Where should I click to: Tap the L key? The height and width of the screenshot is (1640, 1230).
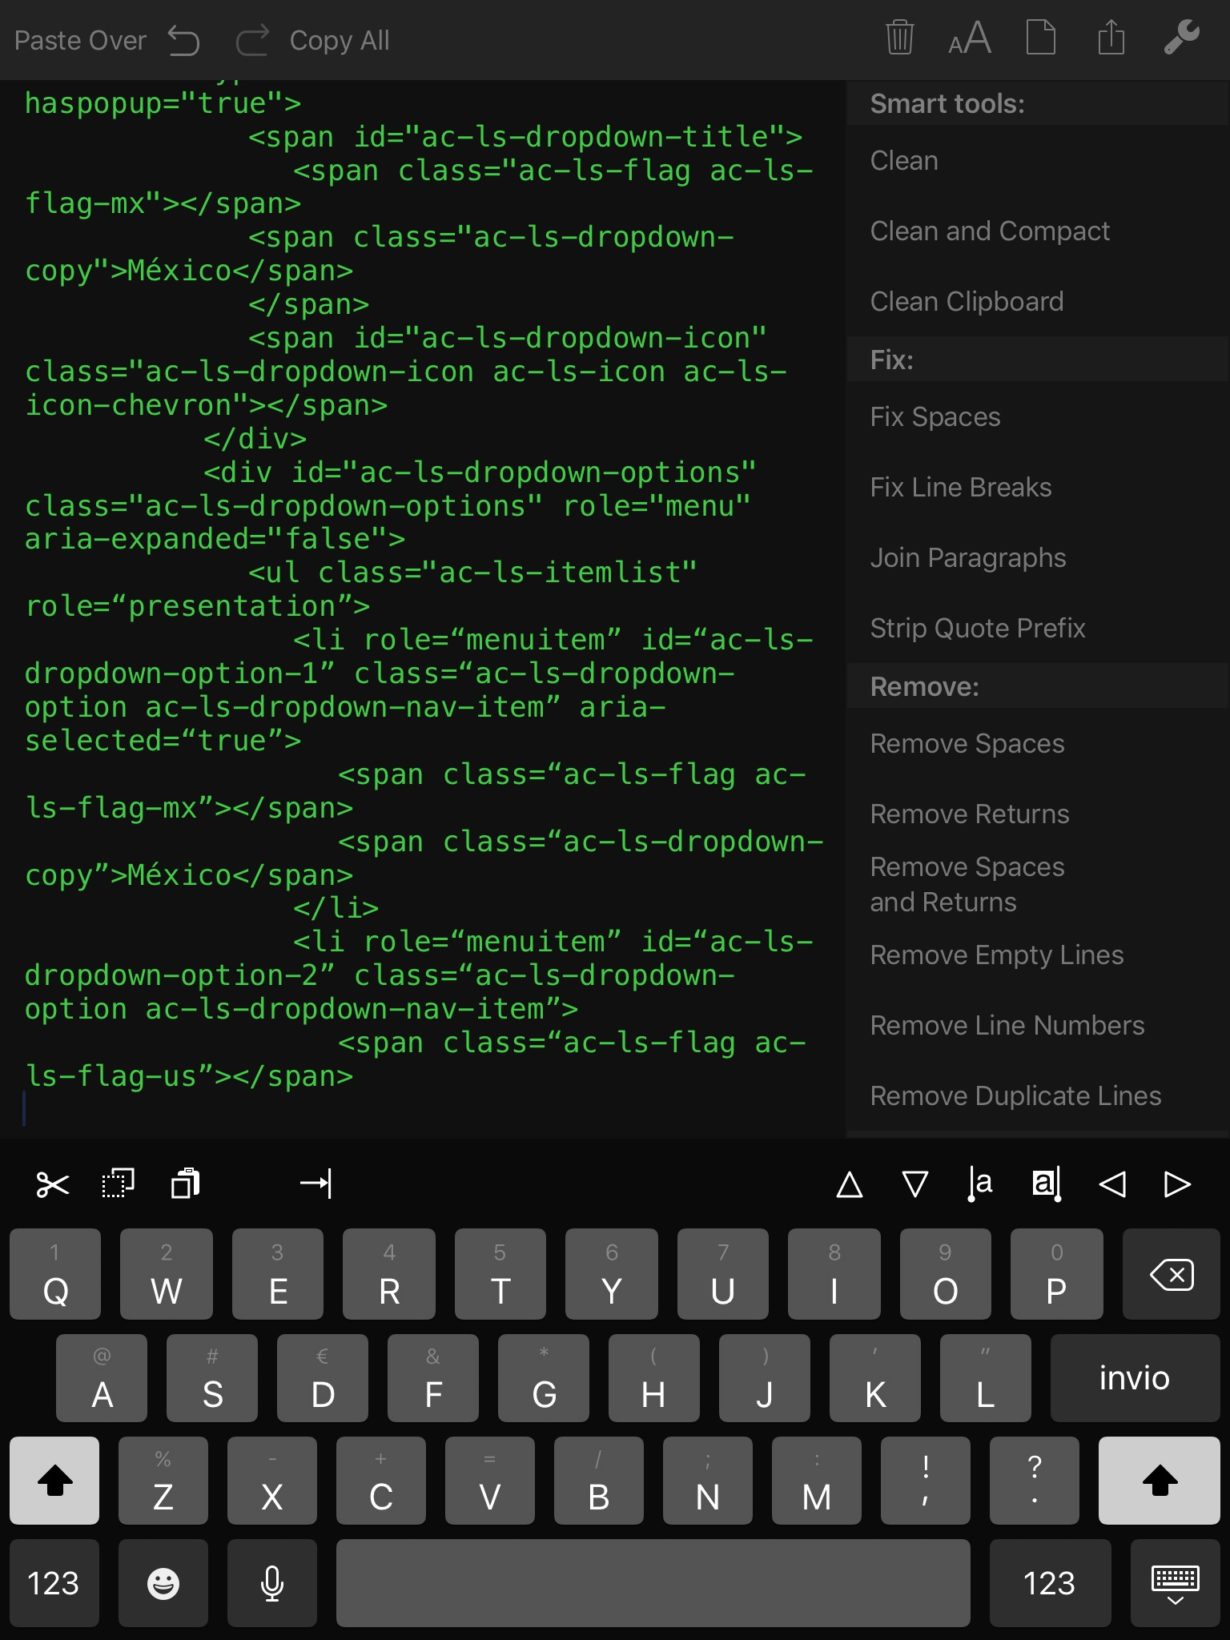pos(985,1377)
